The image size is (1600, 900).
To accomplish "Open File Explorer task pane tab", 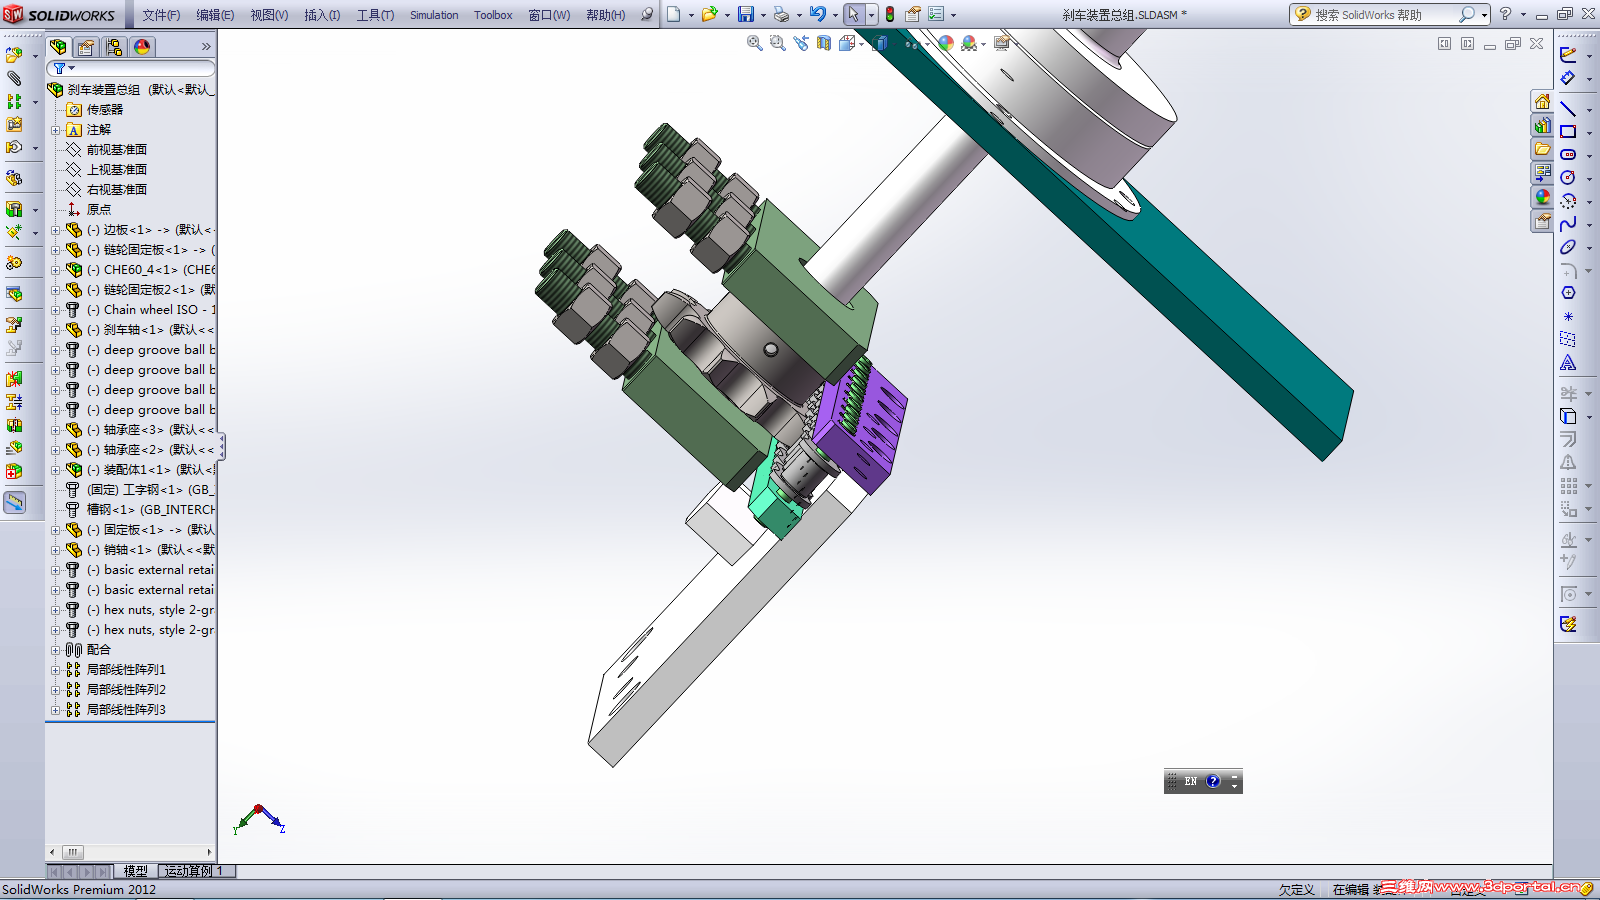I will pos(1543,149).
